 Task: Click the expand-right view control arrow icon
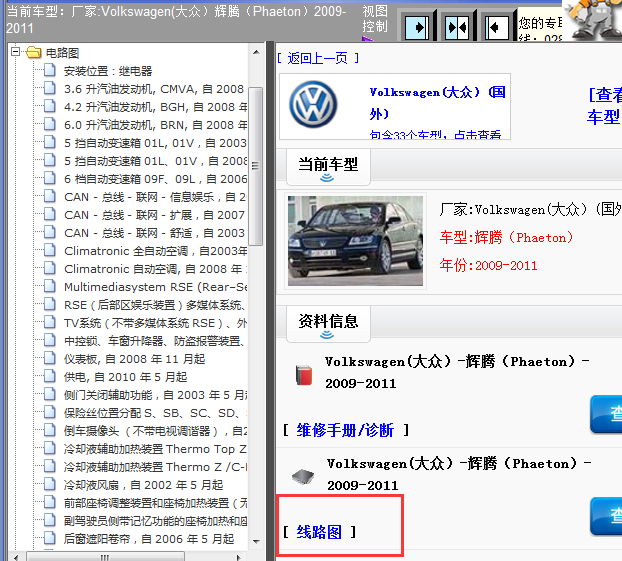tap(420, 25)
